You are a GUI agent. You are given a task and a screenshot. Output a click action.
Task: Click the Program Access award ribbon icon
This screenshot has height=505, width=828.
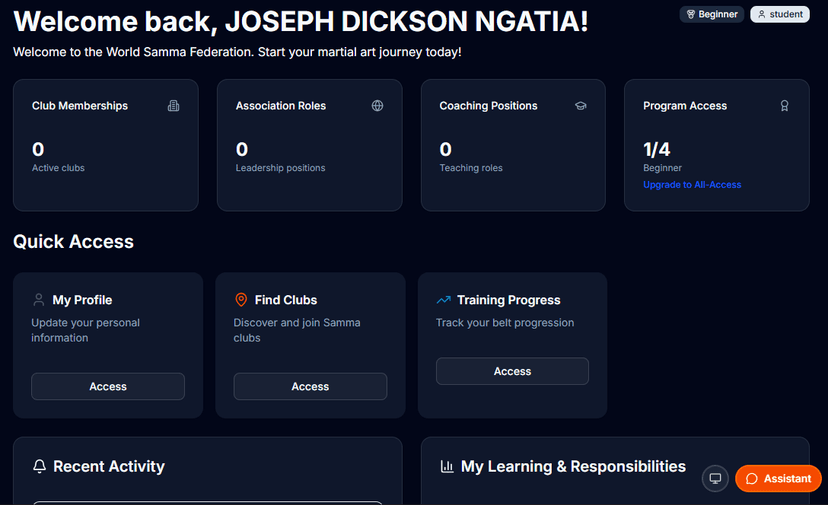[x=784, y=106]
